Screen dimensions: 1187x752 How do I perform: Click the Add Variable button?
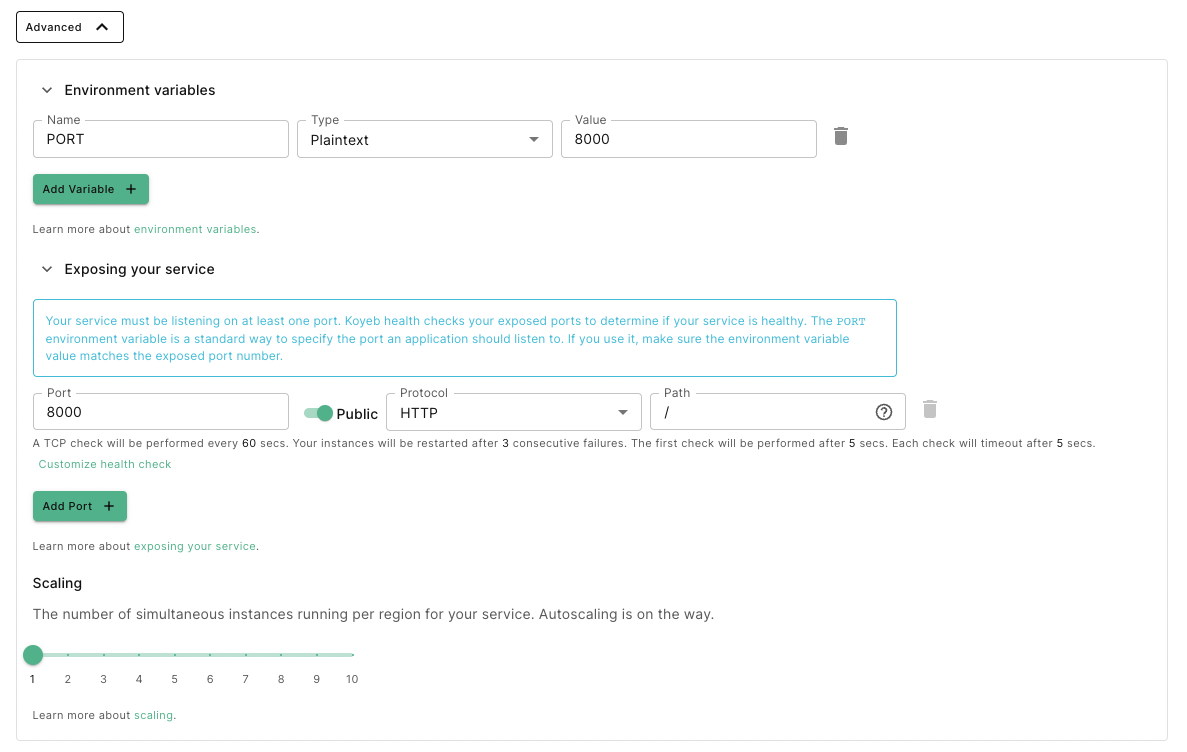click(x=91, y=189)
